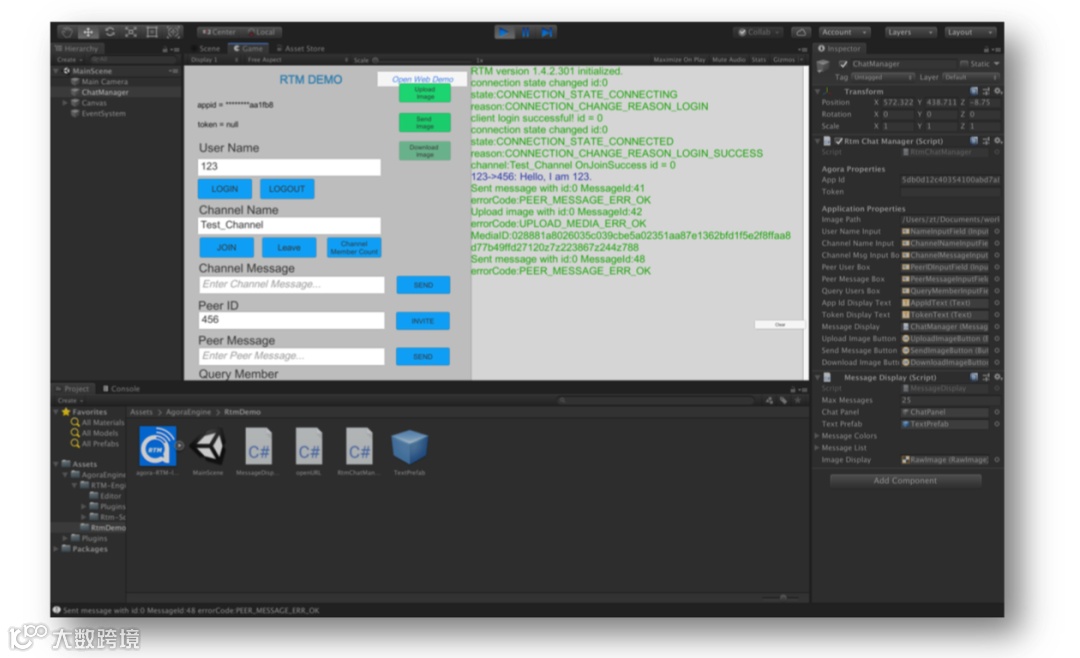Switch to the Console tab
This screenshot has height=658, width=1080.
(x=121, y=389)
